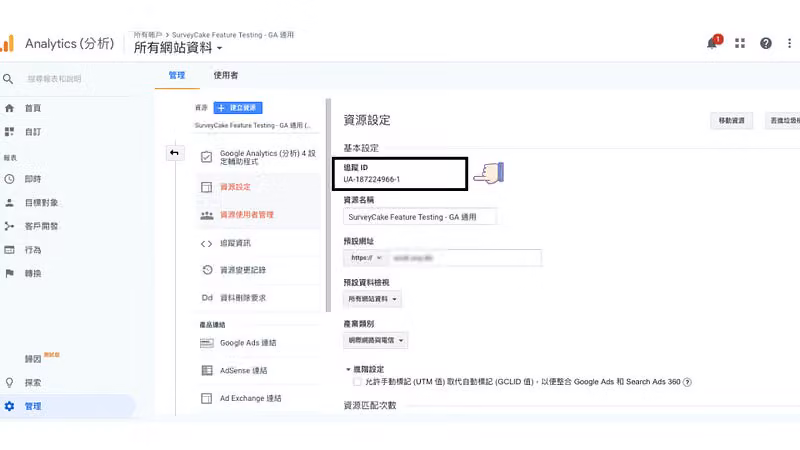Click the Ad Exchange linking icon
Image resolution: width=800 pixels, height=450 pixels.
pos(206,398)
